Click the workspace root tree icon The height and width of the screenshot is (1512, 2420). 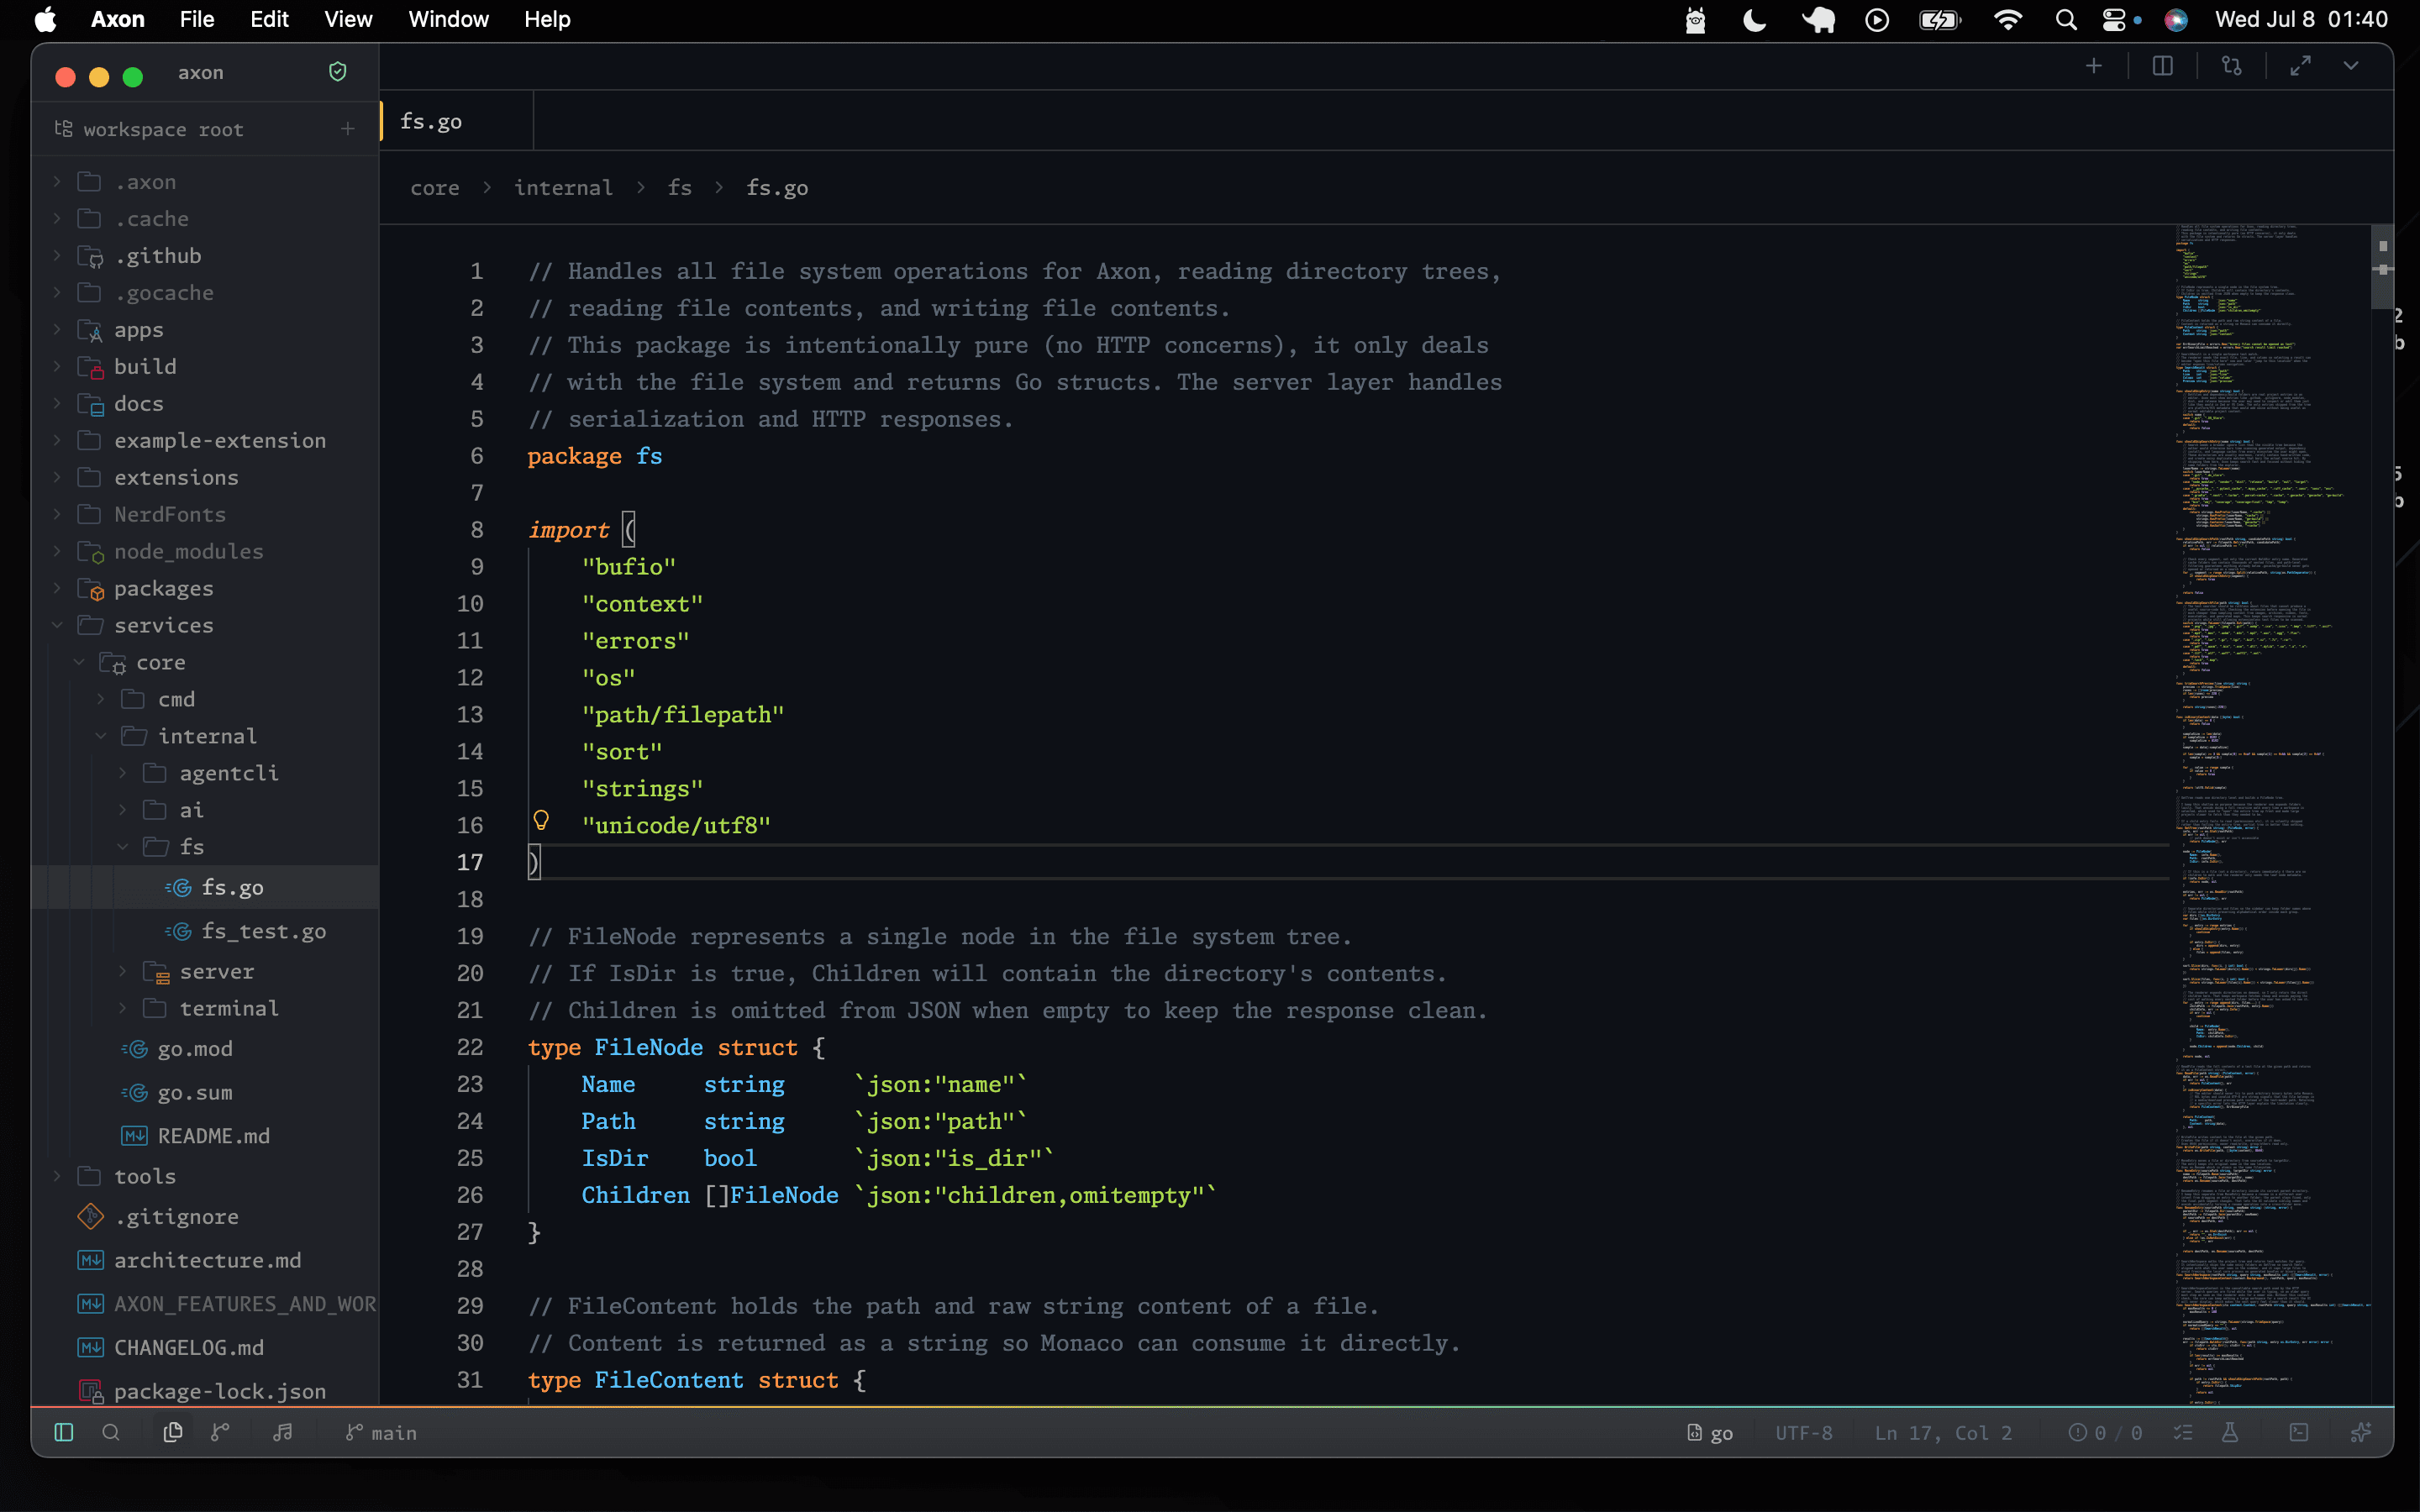[64, 128]
